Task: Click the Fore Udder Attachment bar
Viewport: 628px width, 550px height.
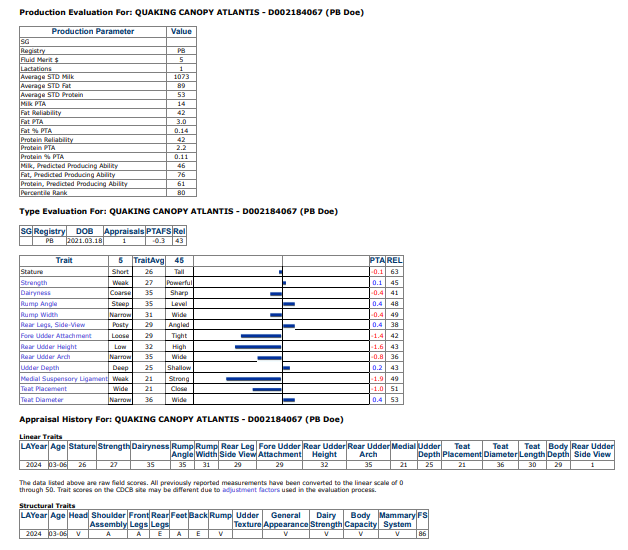Action: [261, 336]
